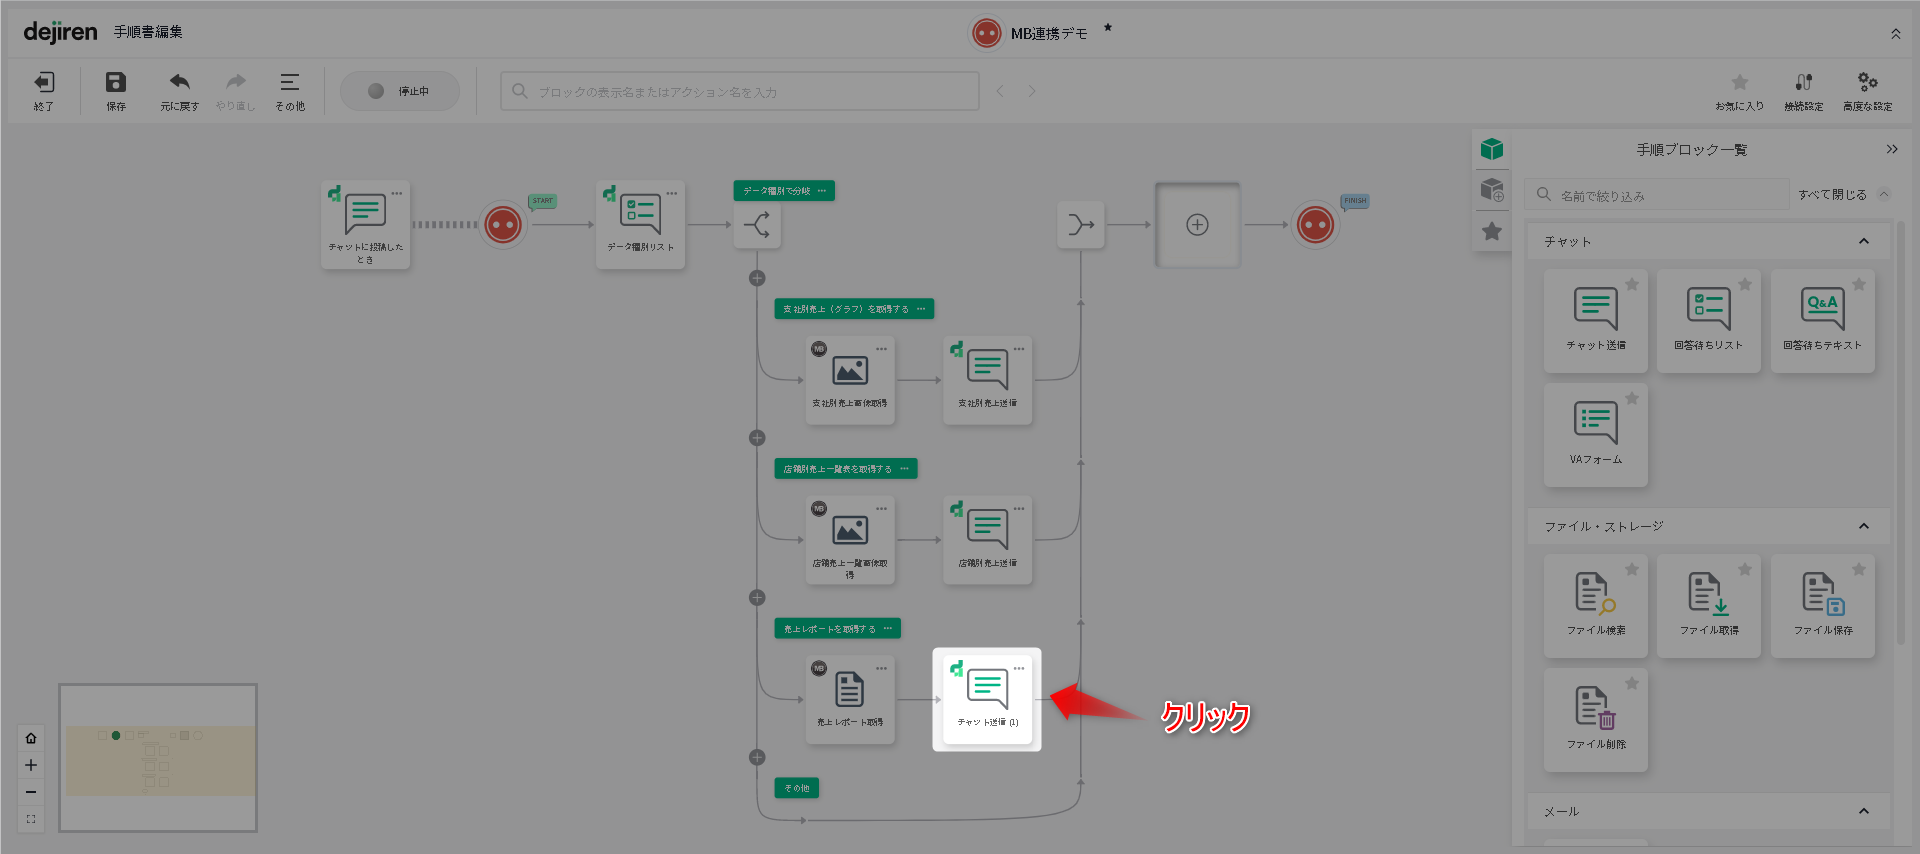1920x854 pixels.
Task: Favorite the VAフォーム block star
Action: [x=1632, y=398]
